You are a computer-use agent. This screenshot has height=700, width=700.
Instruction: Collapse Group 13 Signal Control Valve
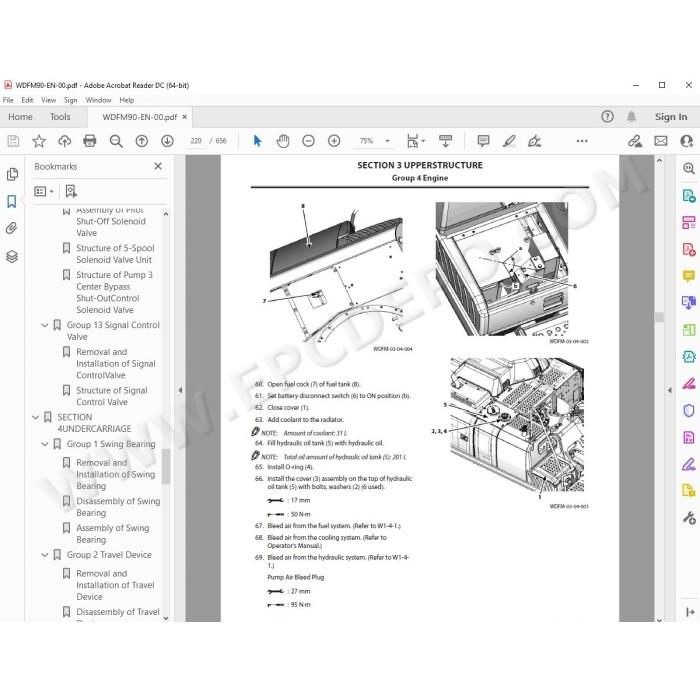pyautogui.click(x=45, y=325)
